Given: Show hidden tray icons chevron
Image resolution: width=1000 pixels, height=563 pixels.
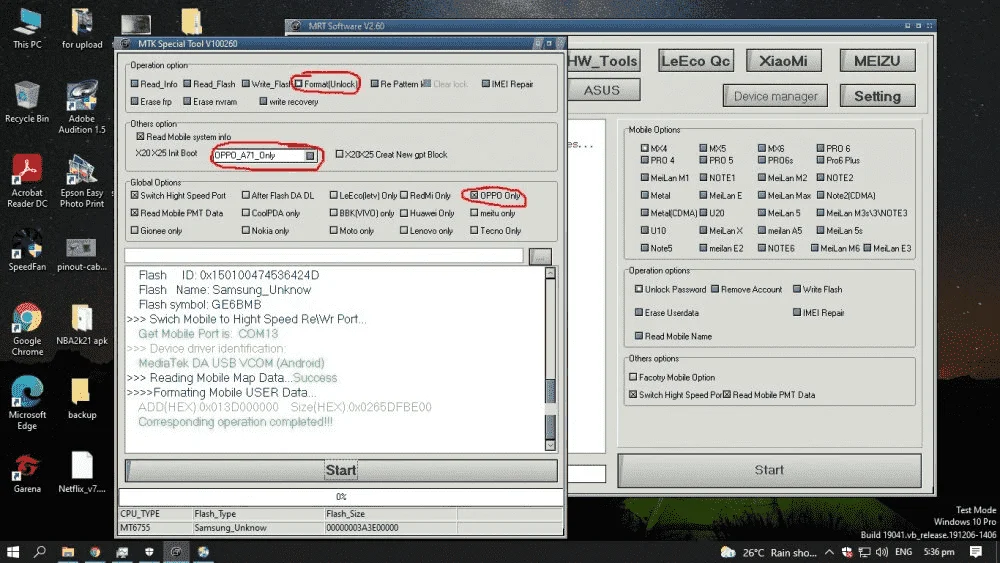Looking at the screenshot, I should coord(829,552).
